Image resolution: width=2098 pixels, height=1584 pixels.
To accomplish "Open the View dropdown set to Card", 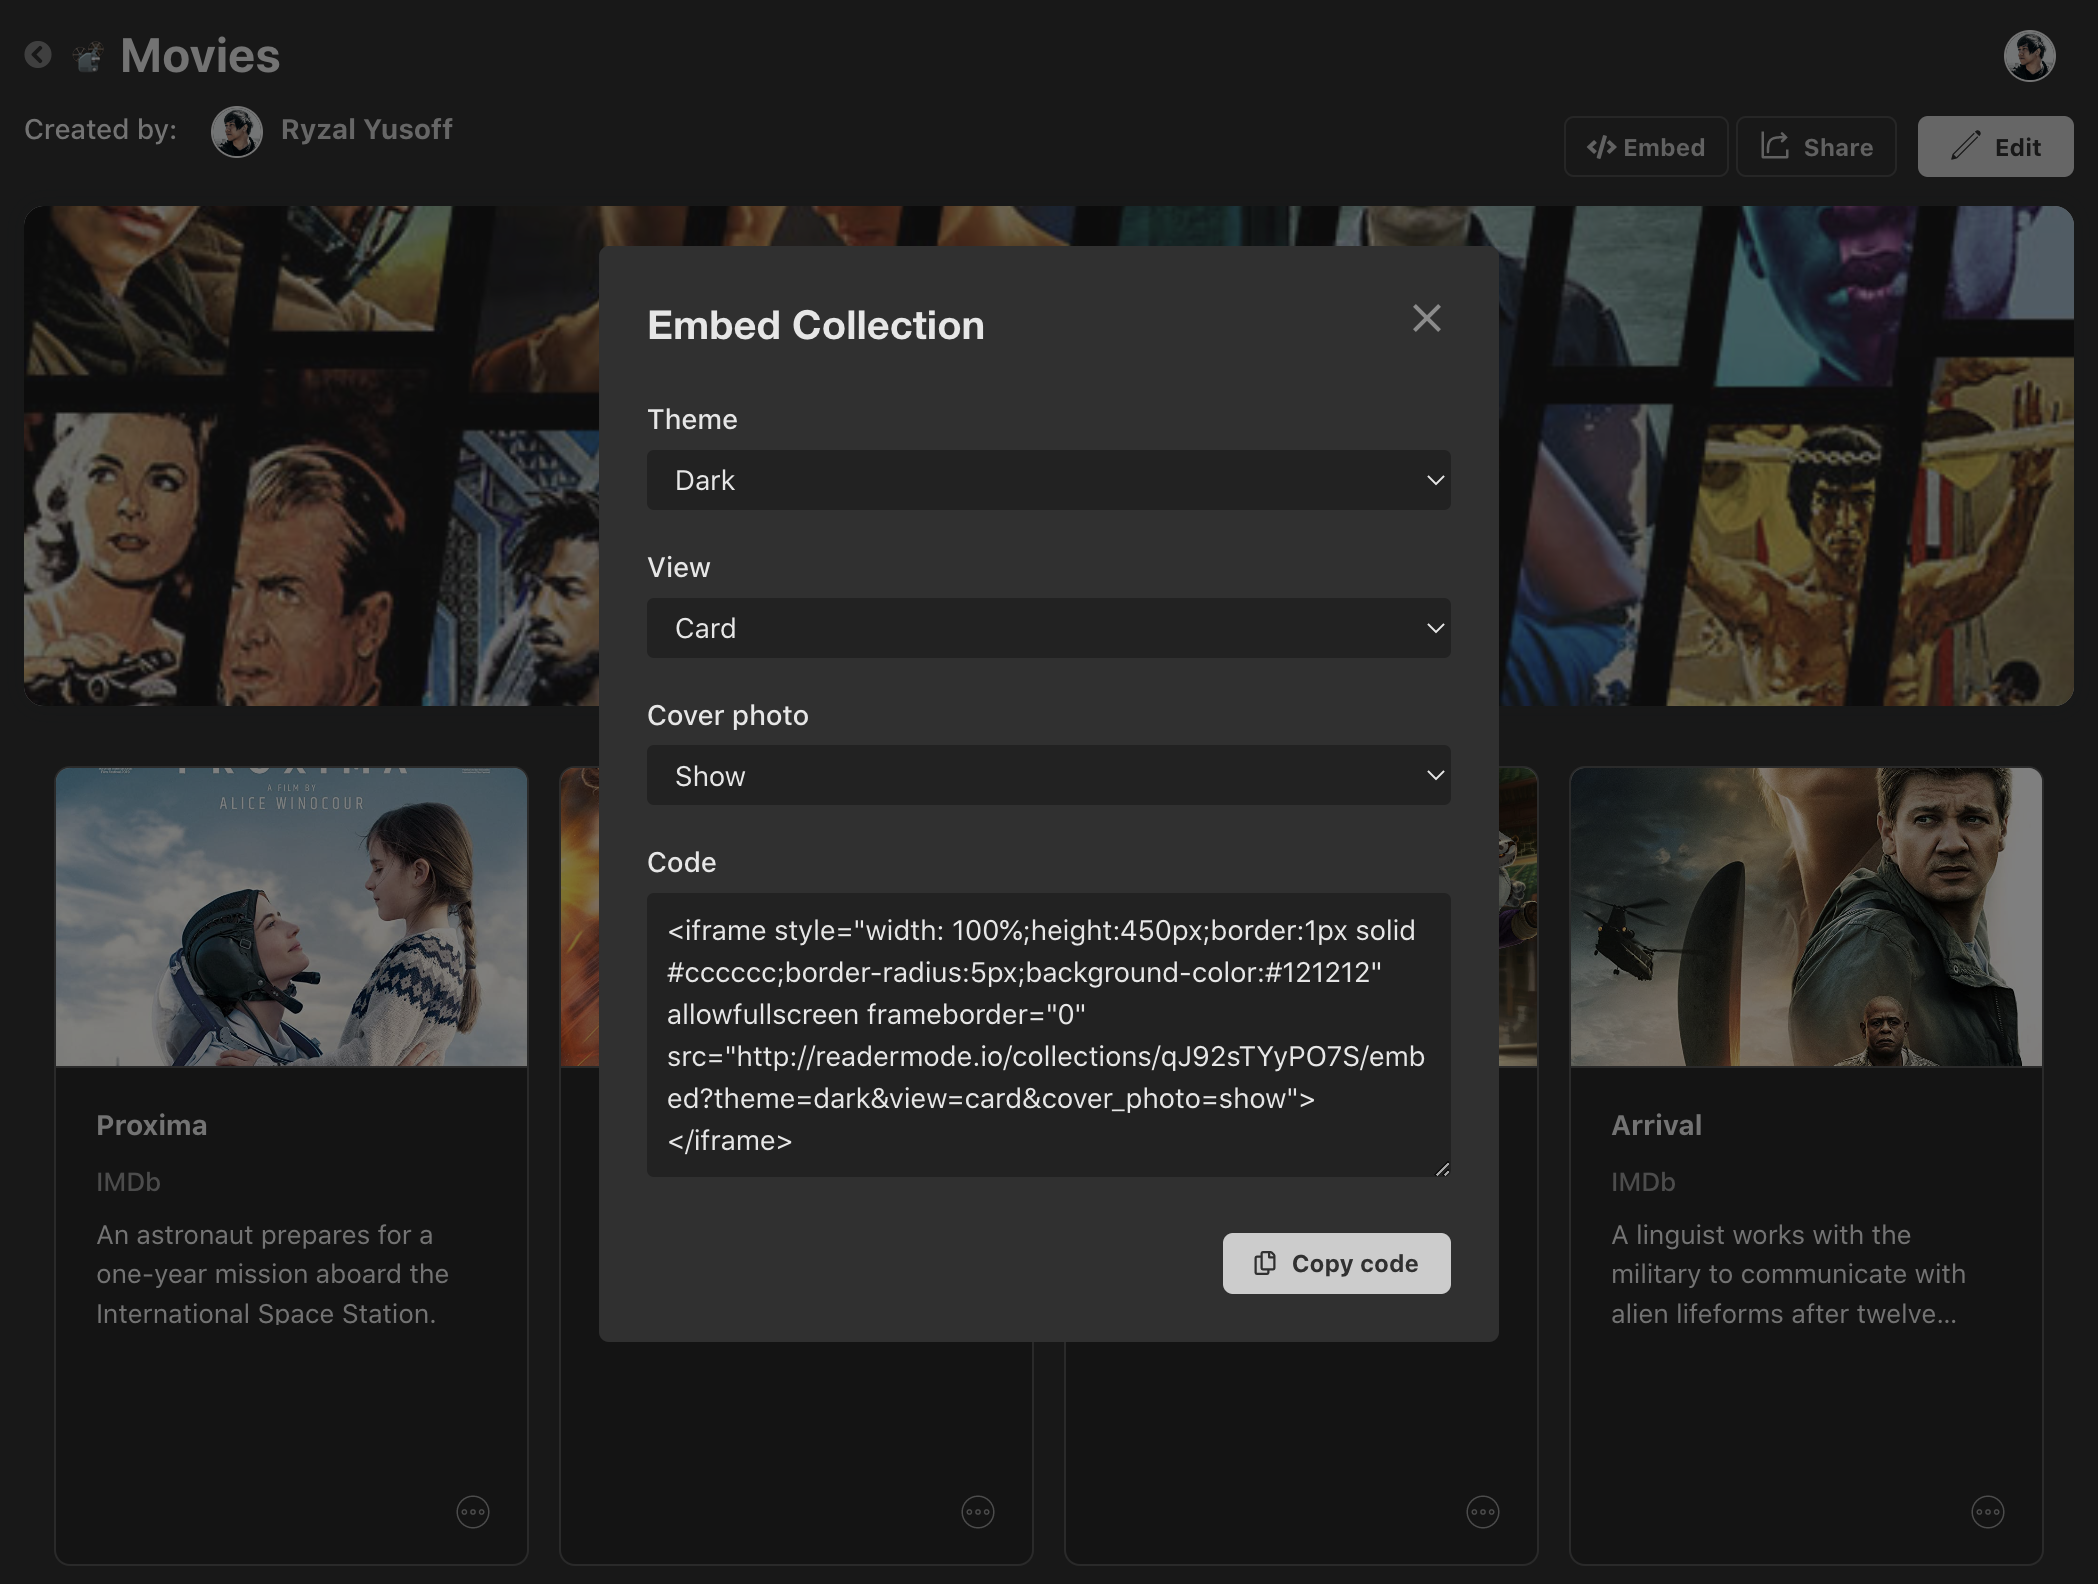I will point(1048,628).
